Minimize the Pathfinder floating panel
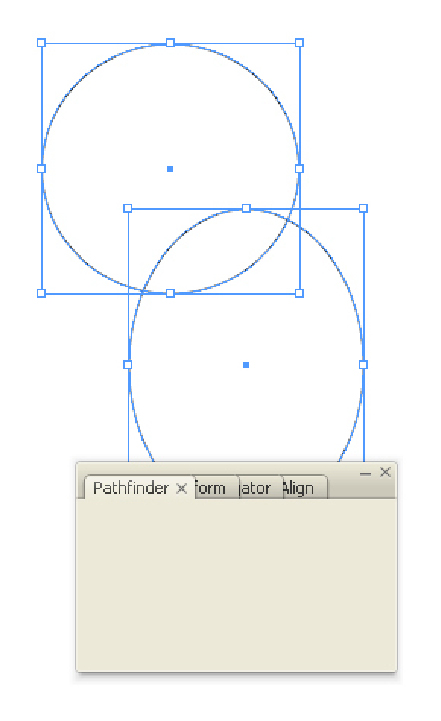The image size is (441, 721). [365, 473]
